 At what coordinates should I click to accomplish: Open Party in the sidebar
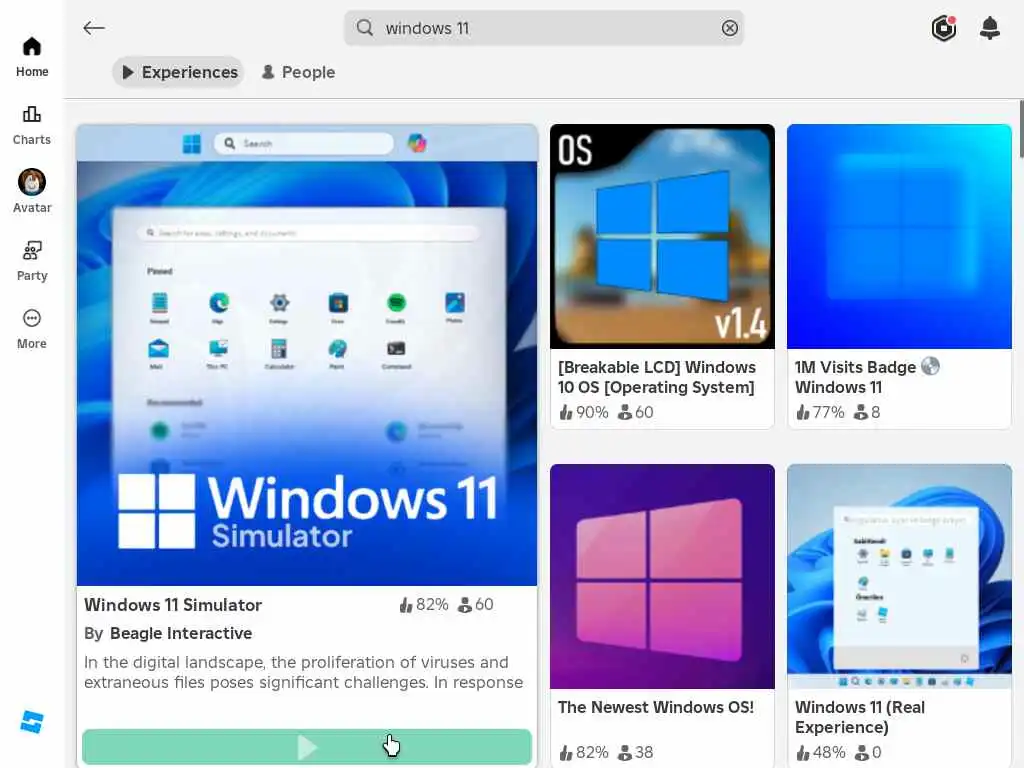point(31,261)
